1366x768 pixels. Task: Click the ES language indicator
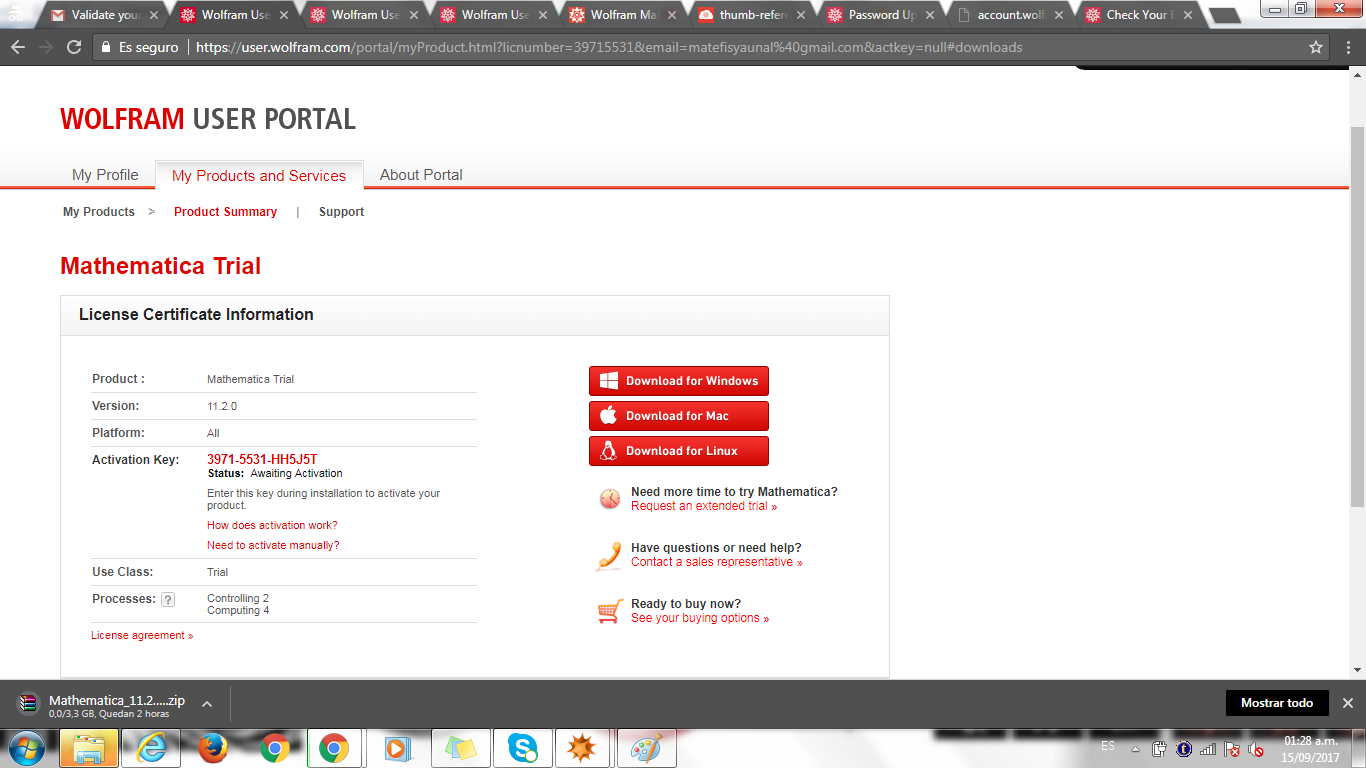1108,746
